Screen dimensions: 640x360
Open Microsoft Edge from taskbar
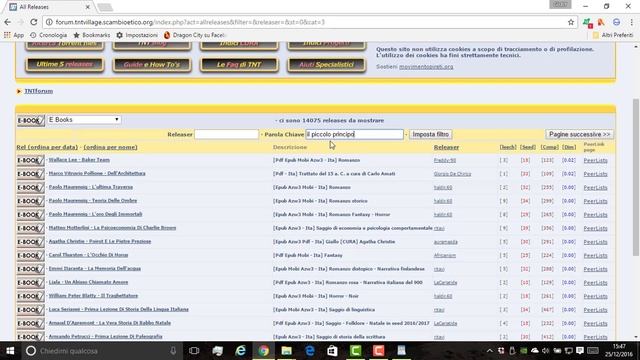310,351
